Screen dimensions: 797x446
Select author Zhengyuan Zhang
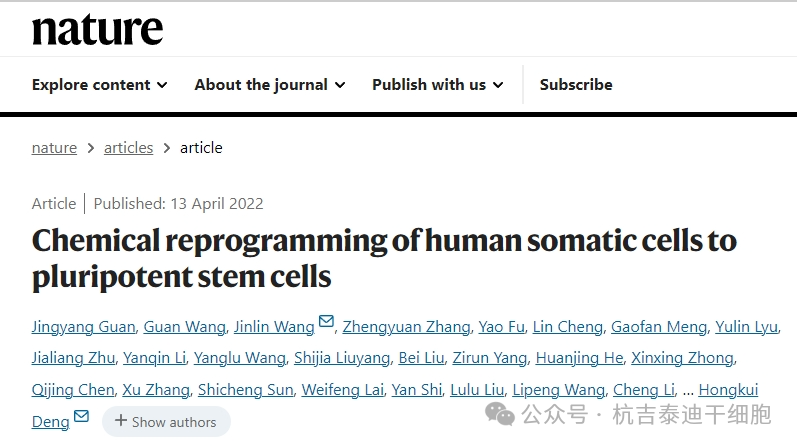click(406, 327)
